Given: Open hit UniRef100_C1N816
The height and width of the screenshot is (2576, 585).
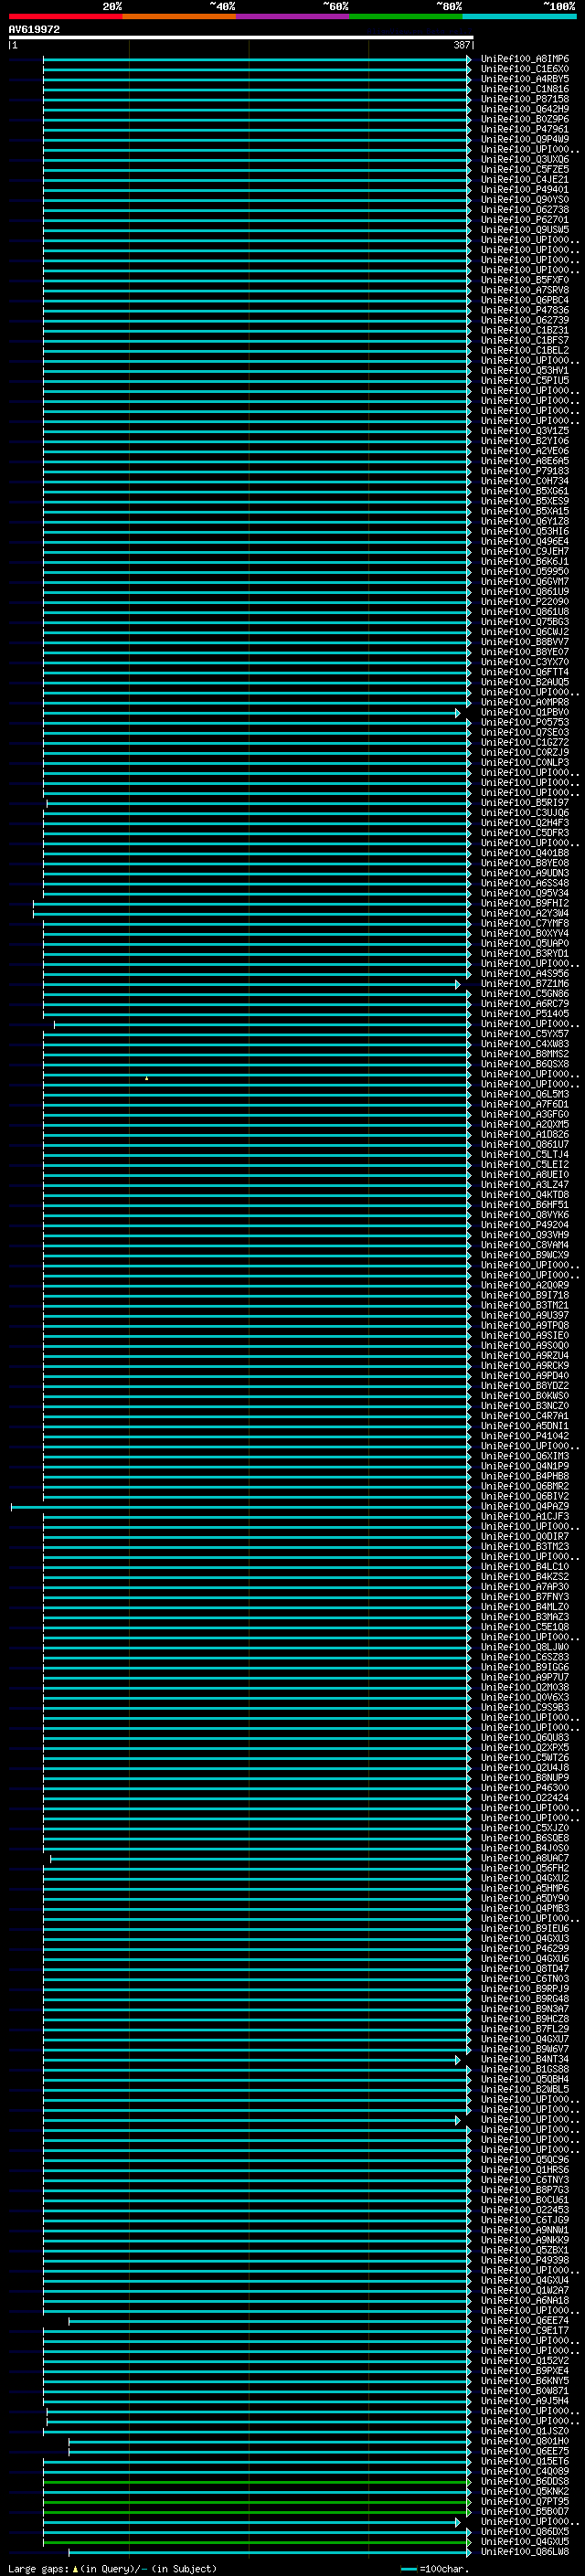Looking at the screenshot, I should tap(524, 89).
